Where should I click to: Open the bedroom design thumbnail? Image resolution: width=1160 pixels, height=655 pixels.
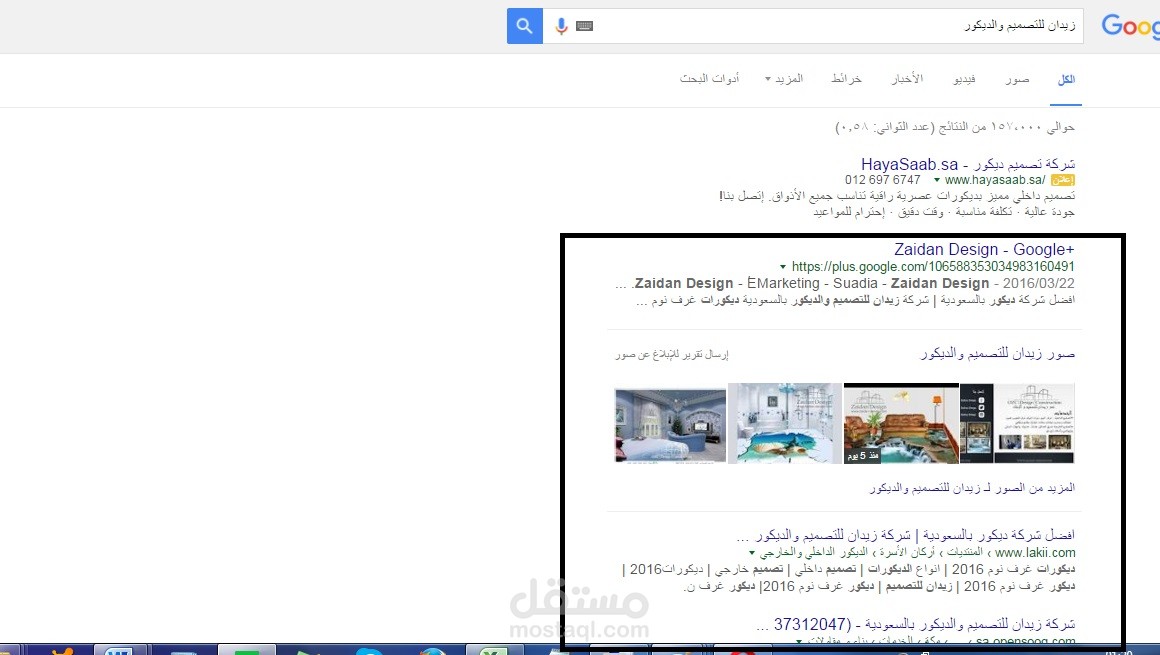click(670, 426)
